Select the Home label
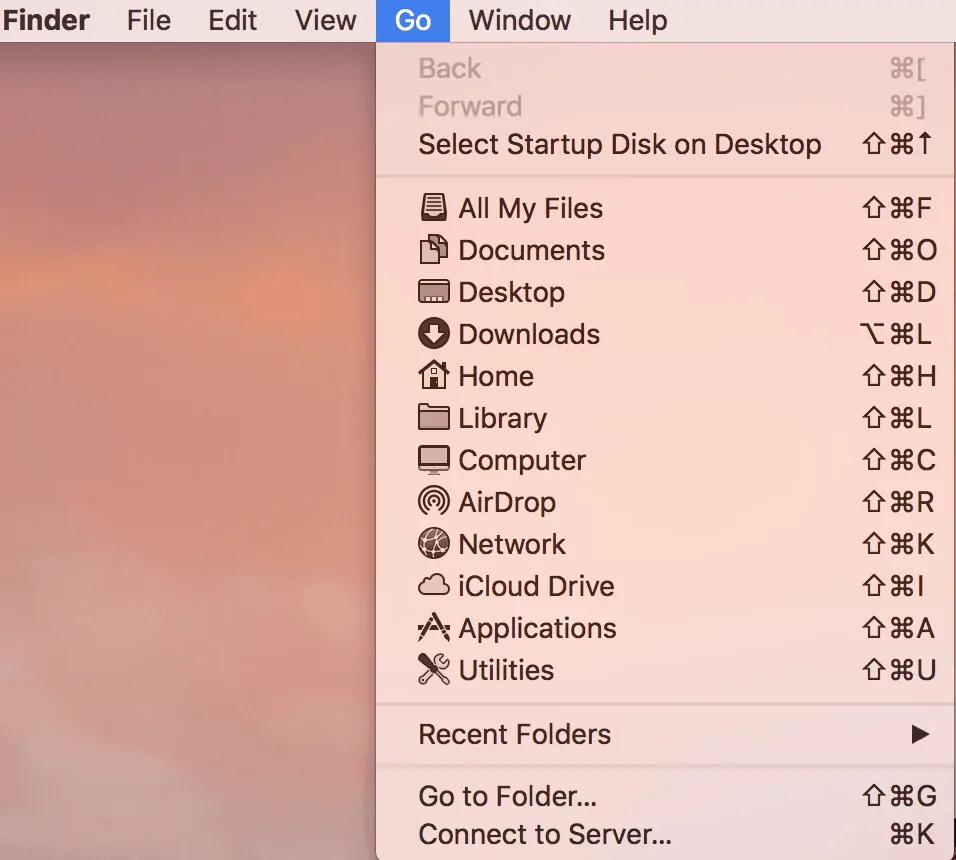This screenshot has height=860, width=956. click(x=496, y=376)
